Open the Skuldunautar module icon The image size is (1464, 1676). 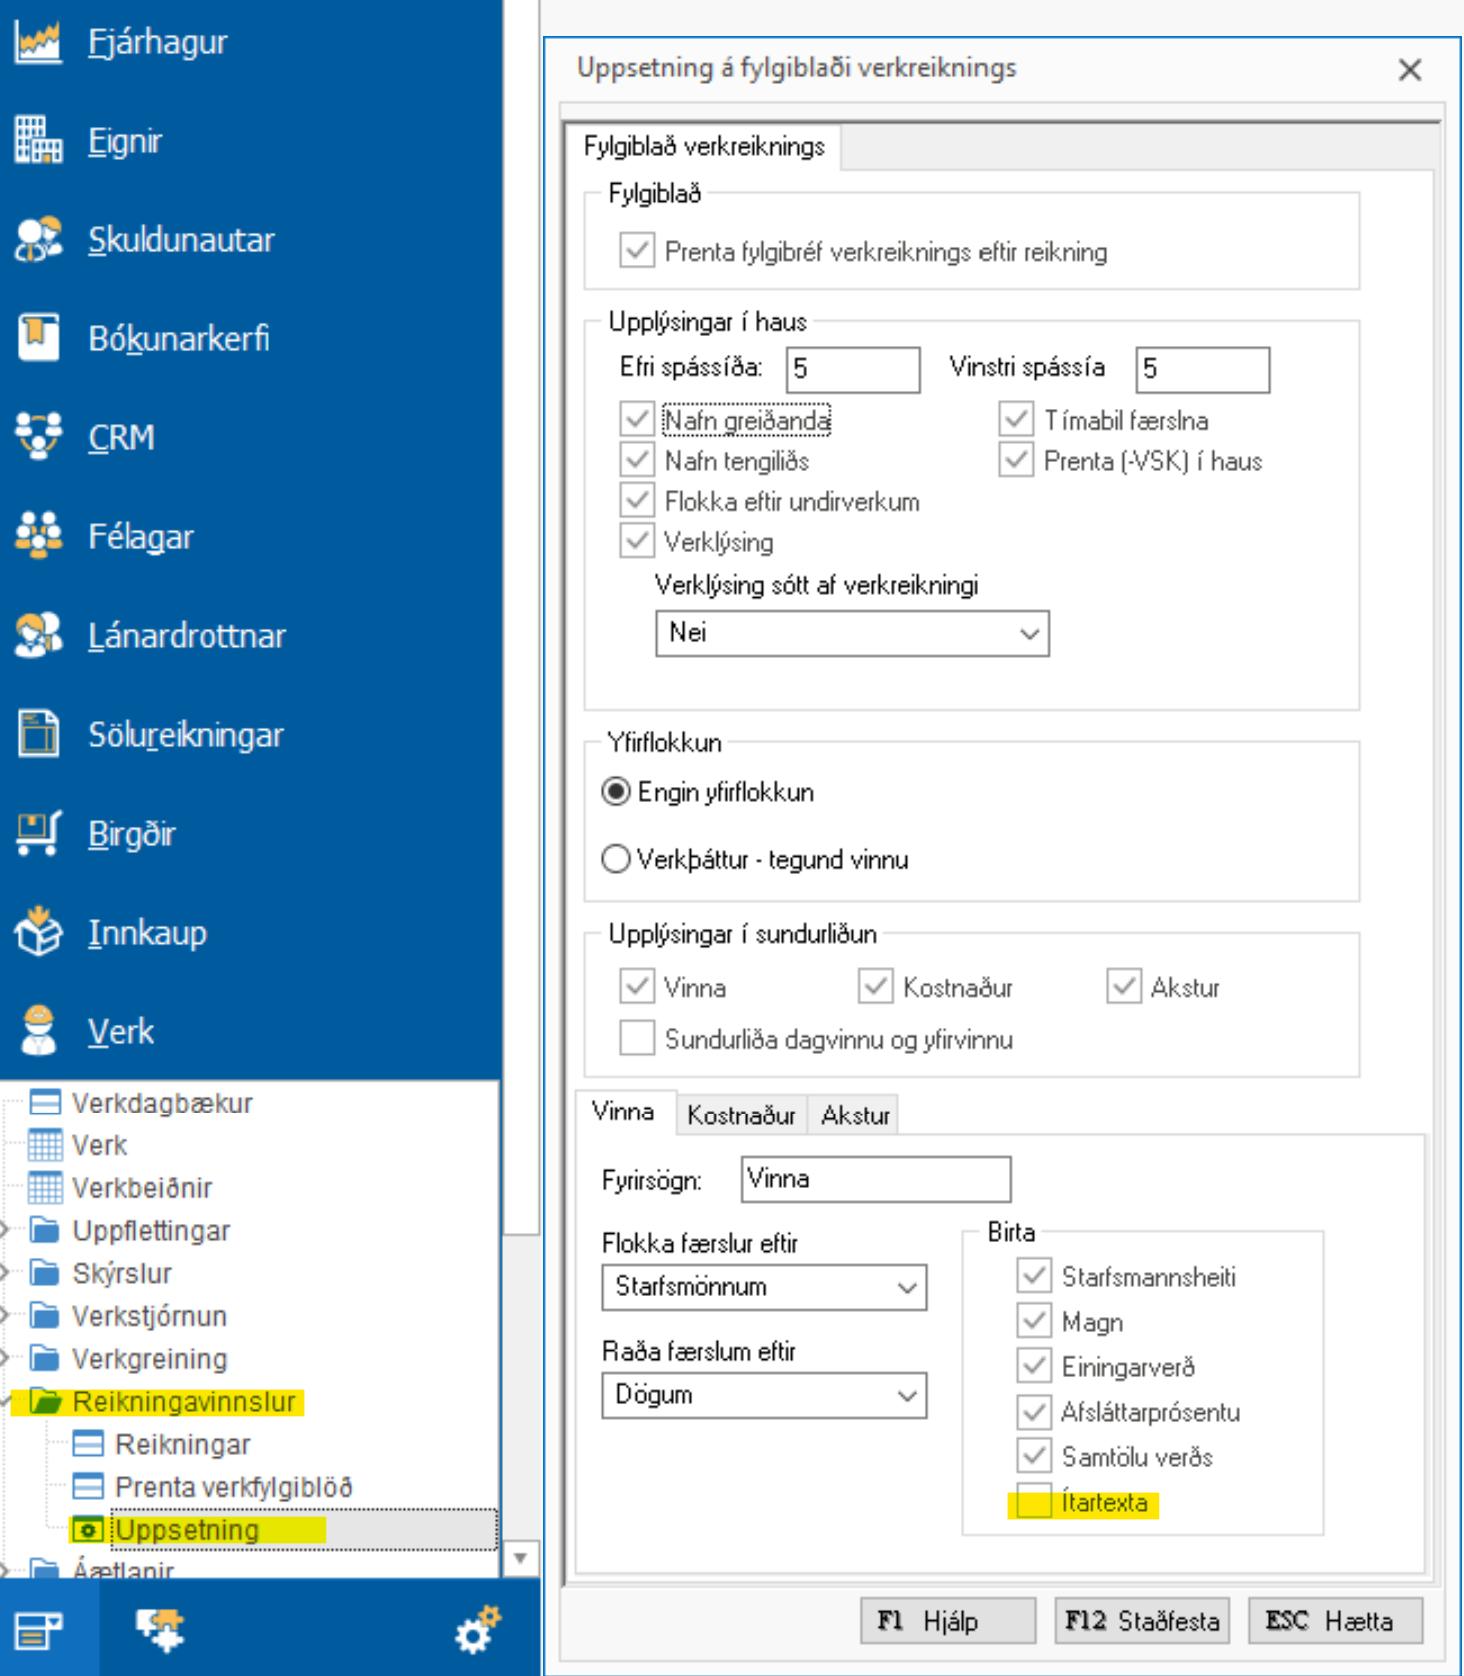tap(38, 240)
